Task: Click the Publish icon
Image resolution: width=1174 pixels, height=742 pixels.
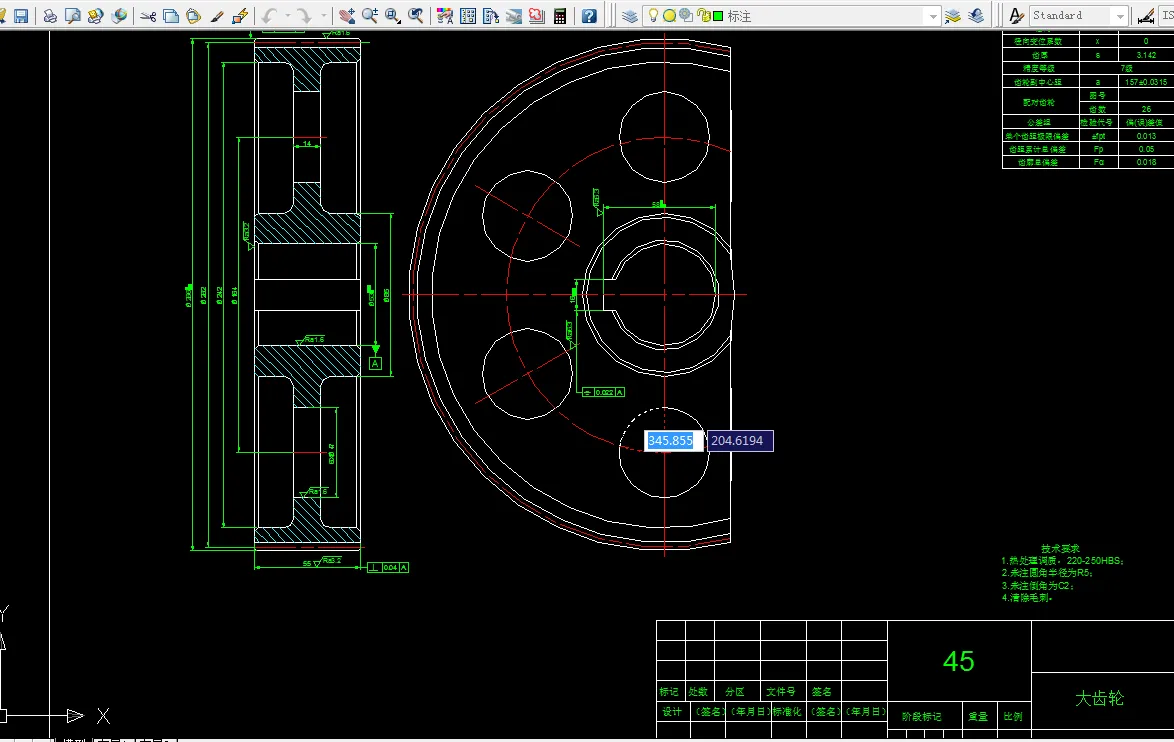Action: point(95,16)
